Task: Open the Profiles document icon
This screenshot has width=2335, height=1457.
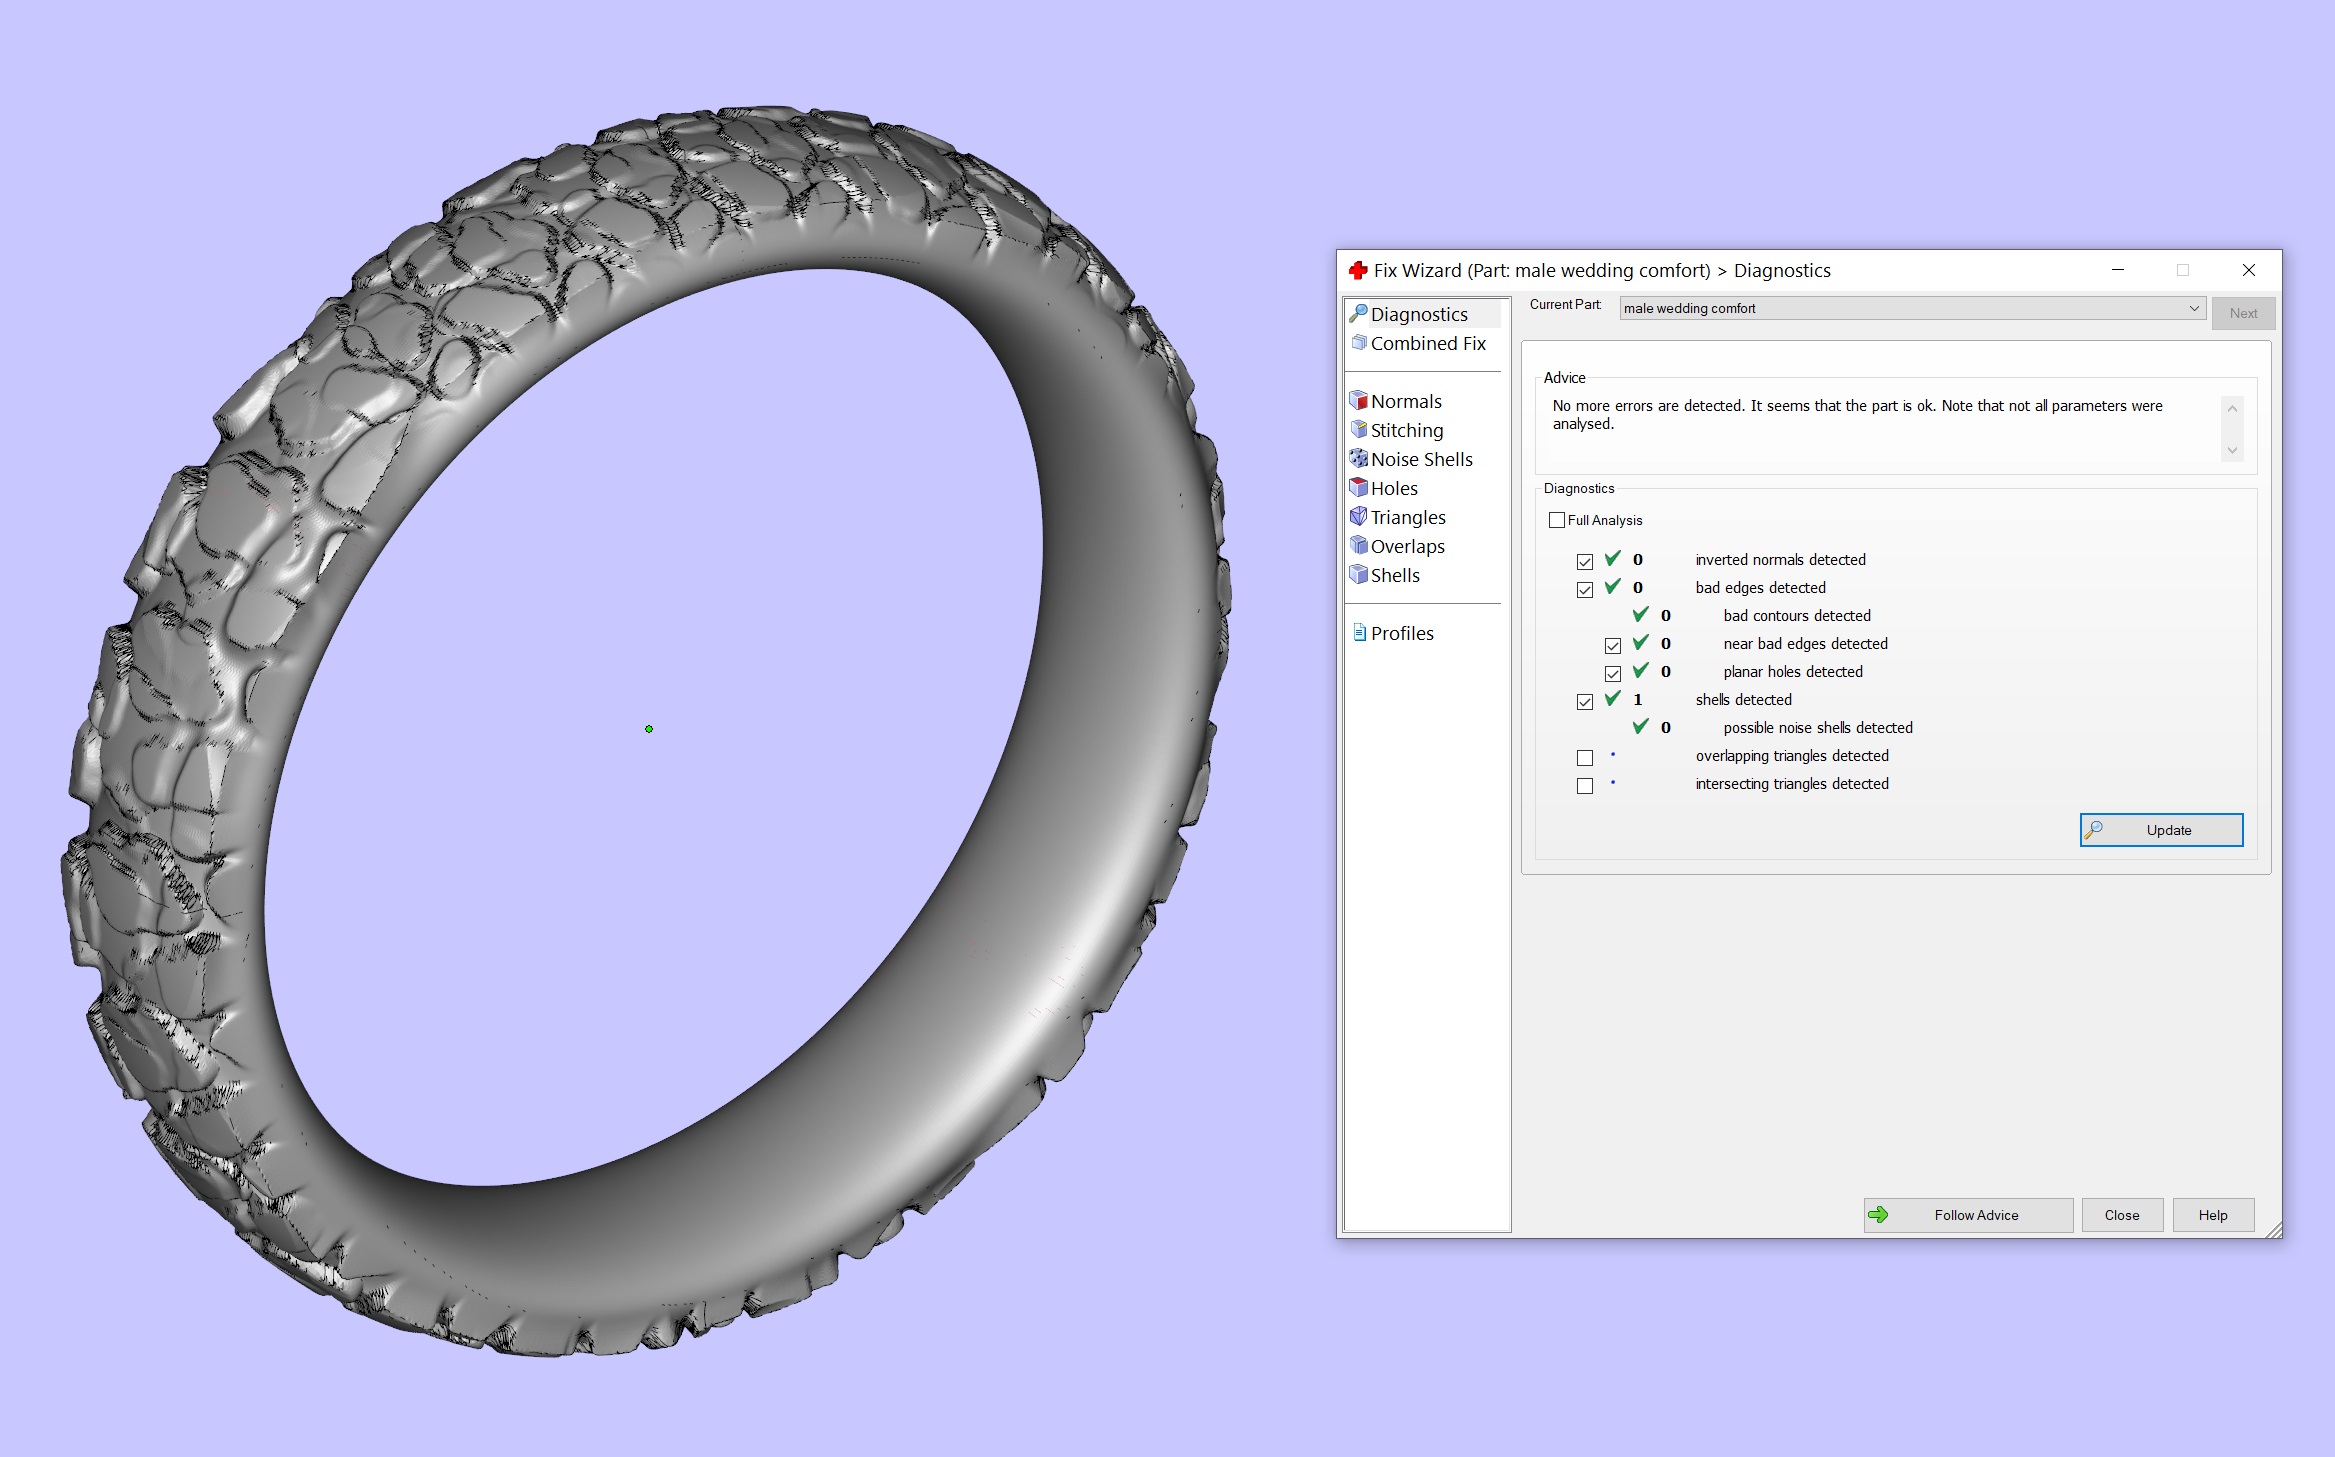Action: pos(1359,633)
